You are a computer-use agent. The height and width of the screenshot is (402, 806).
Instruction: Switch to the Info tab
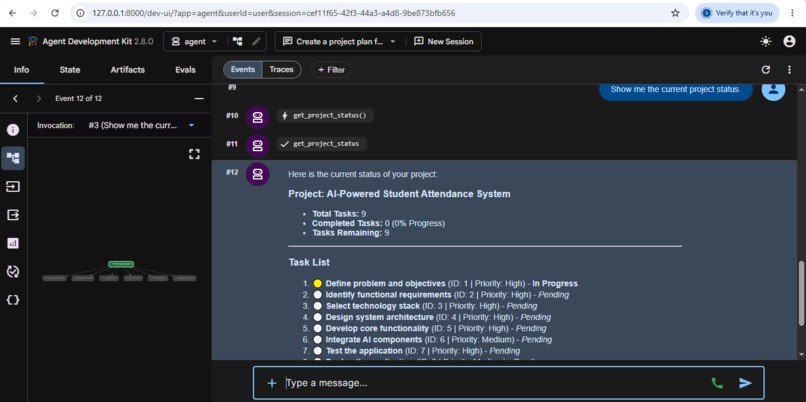point(22,70)
